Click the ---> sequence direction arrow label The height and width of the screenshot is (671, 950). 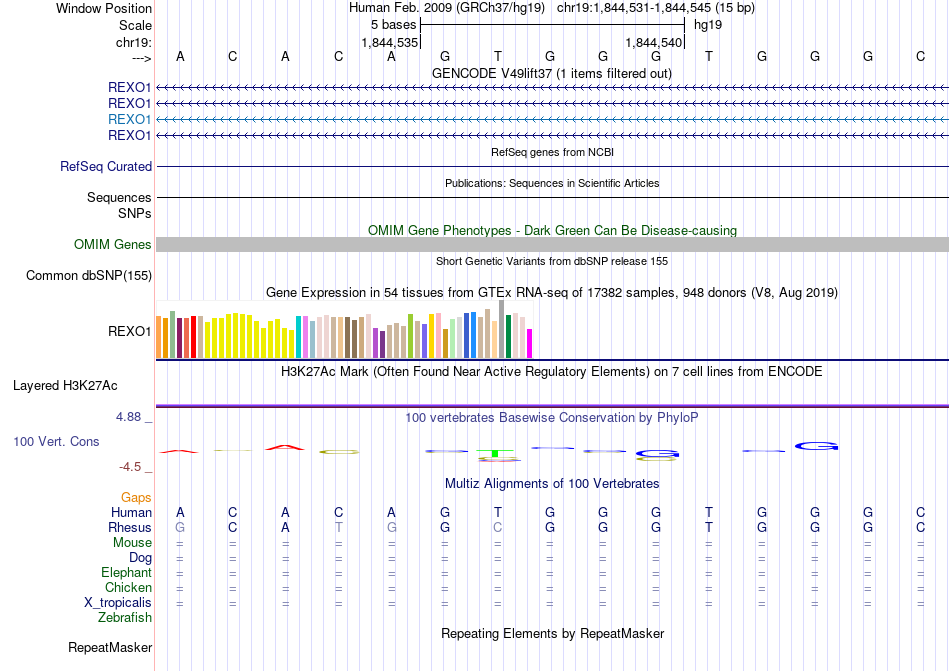[x=141, y=58]
